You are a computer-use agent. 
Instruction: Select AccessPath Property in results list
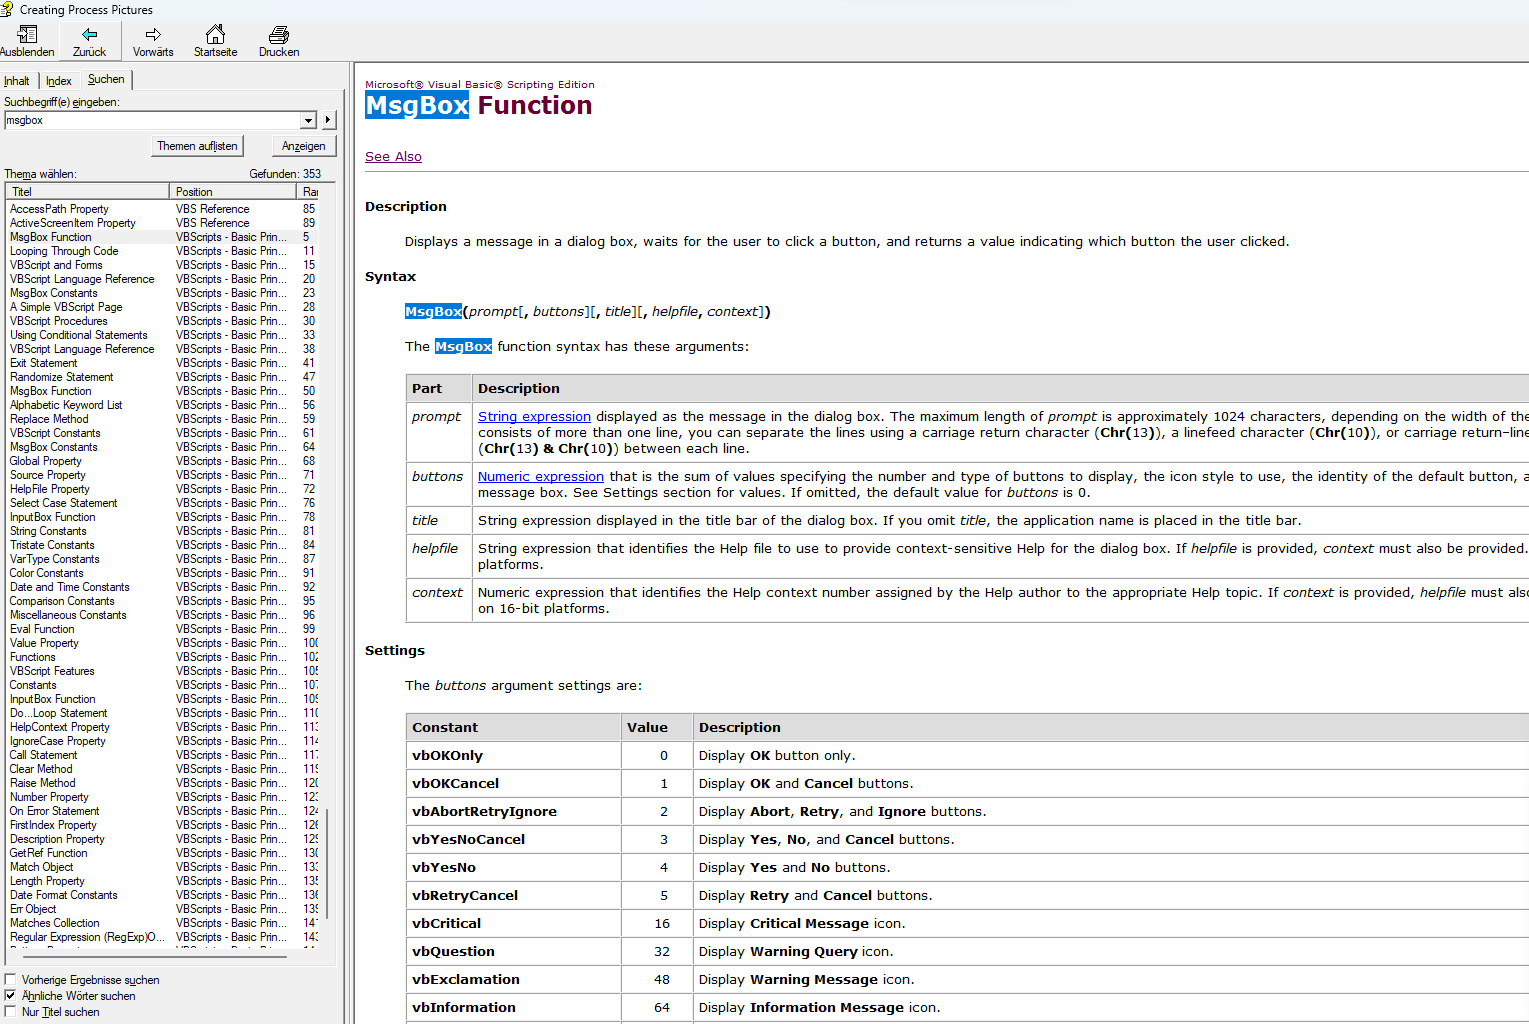(59, 209)
